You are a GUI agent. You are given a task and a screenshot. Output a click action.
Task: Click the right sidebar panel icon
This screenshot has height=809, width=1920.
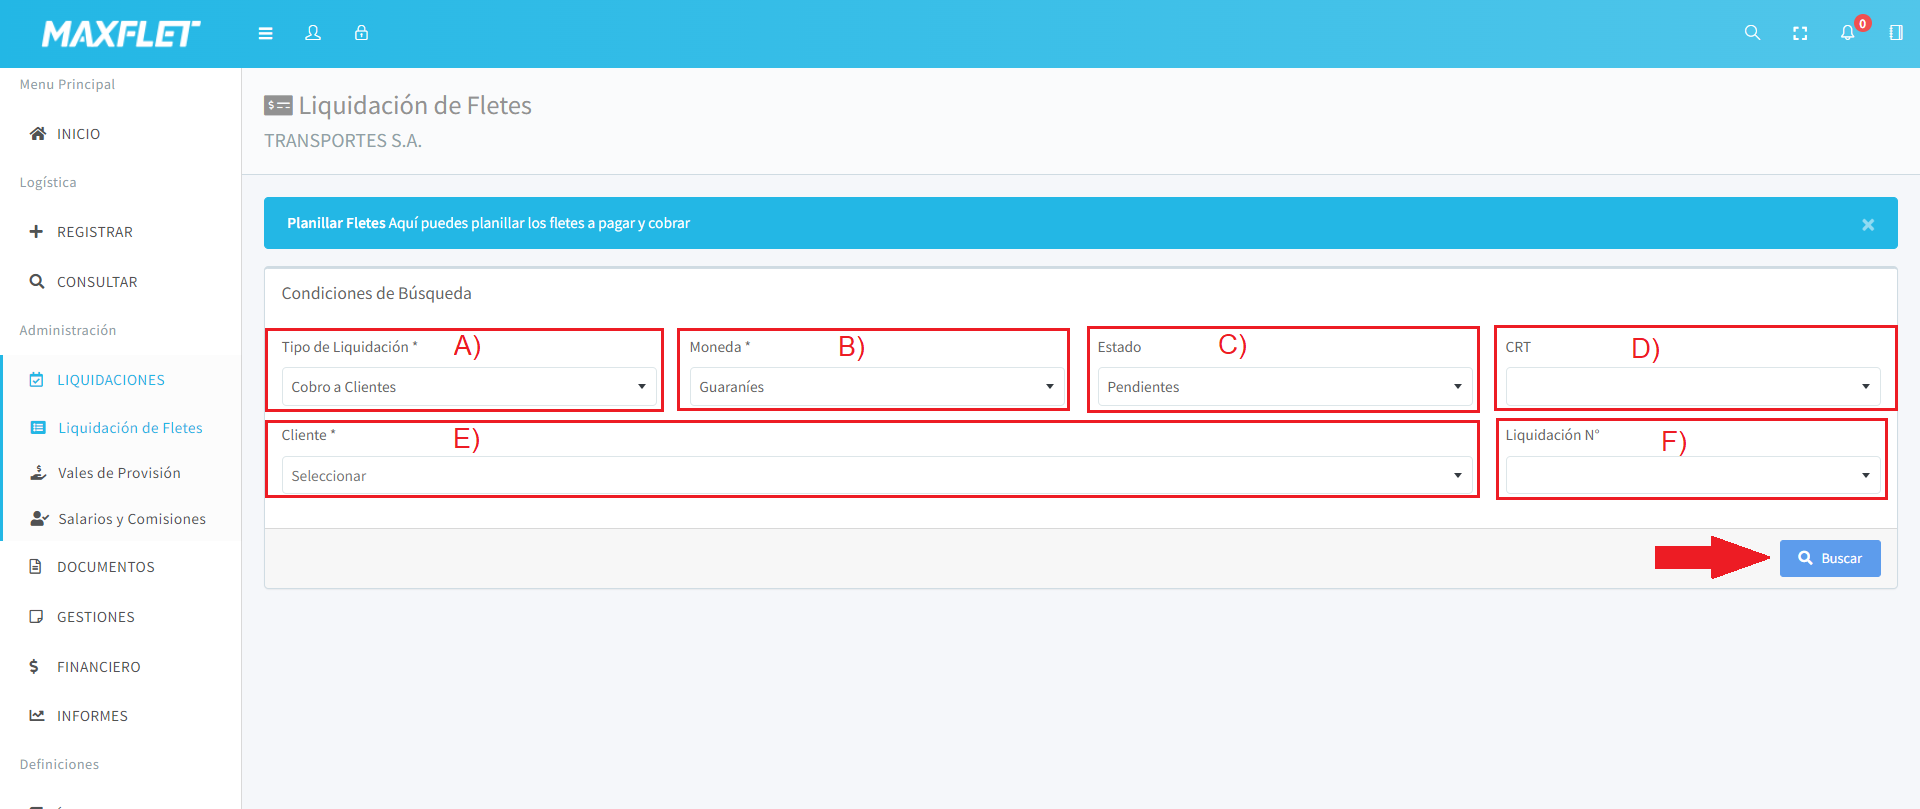[1895, 33]
